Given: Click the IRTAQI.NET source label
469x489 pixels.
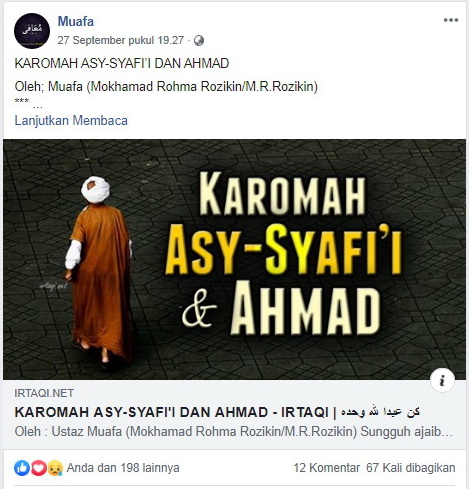Looking at the screenshot, I should [x=44, y=393].
